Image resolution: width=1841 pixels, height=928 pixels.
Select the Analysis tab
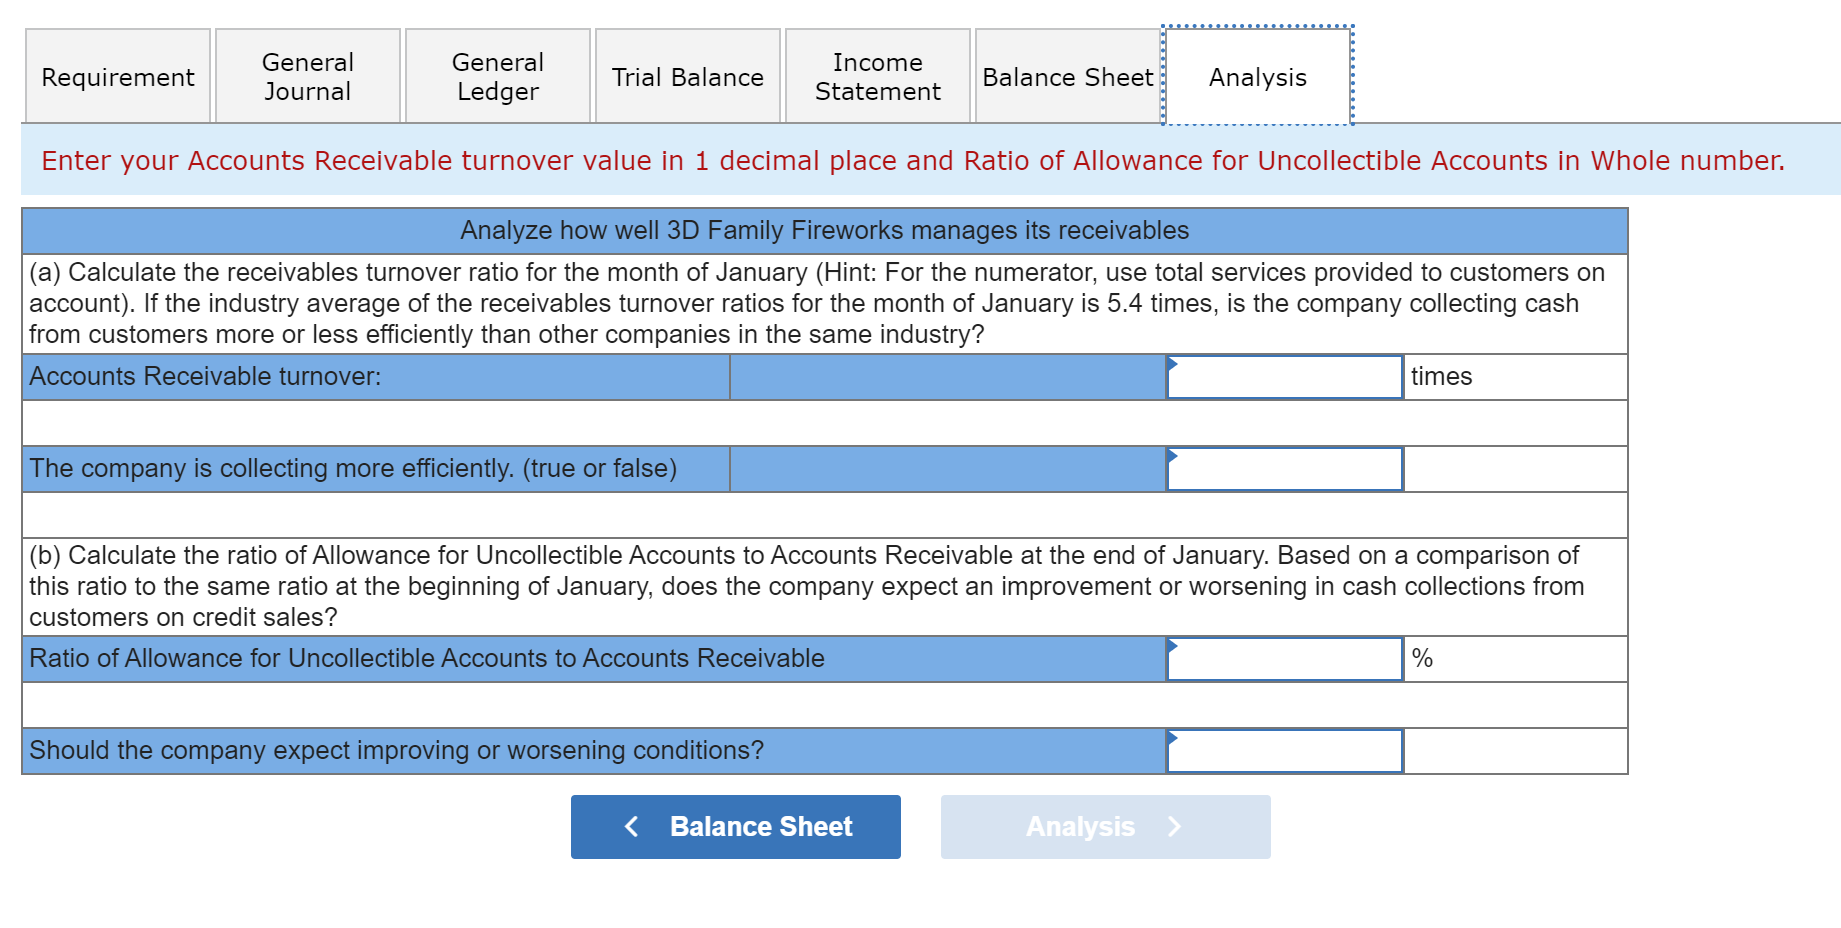point(1257,76)
